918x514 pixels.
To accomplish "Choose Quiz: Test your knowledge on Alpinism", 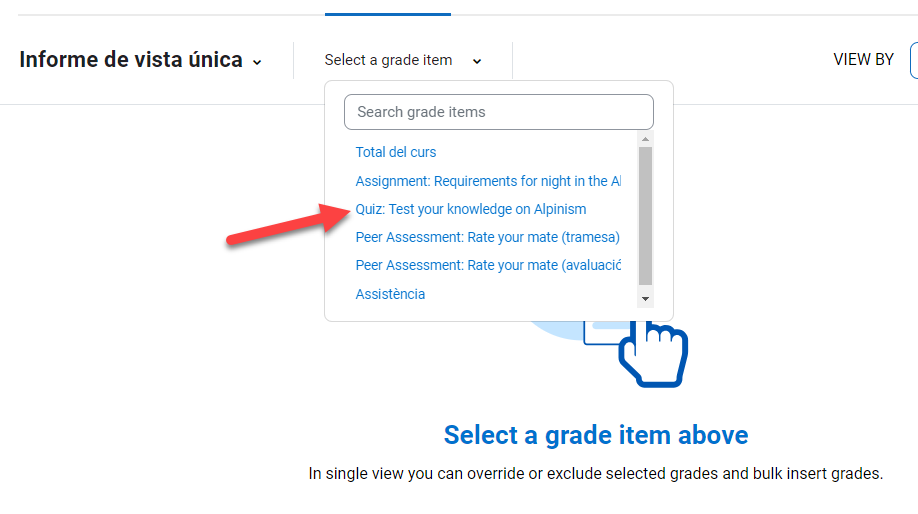I will pyautogui.click(x=471, y=209).
